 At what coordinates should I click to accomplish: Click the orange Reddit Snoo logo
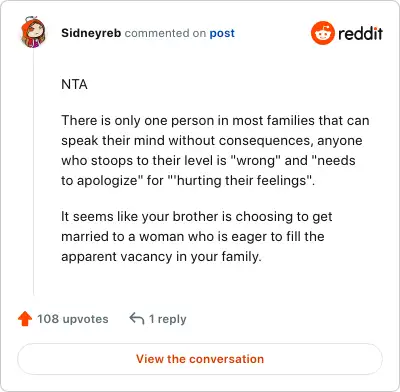pyautogui.click(x=322, y=33)
